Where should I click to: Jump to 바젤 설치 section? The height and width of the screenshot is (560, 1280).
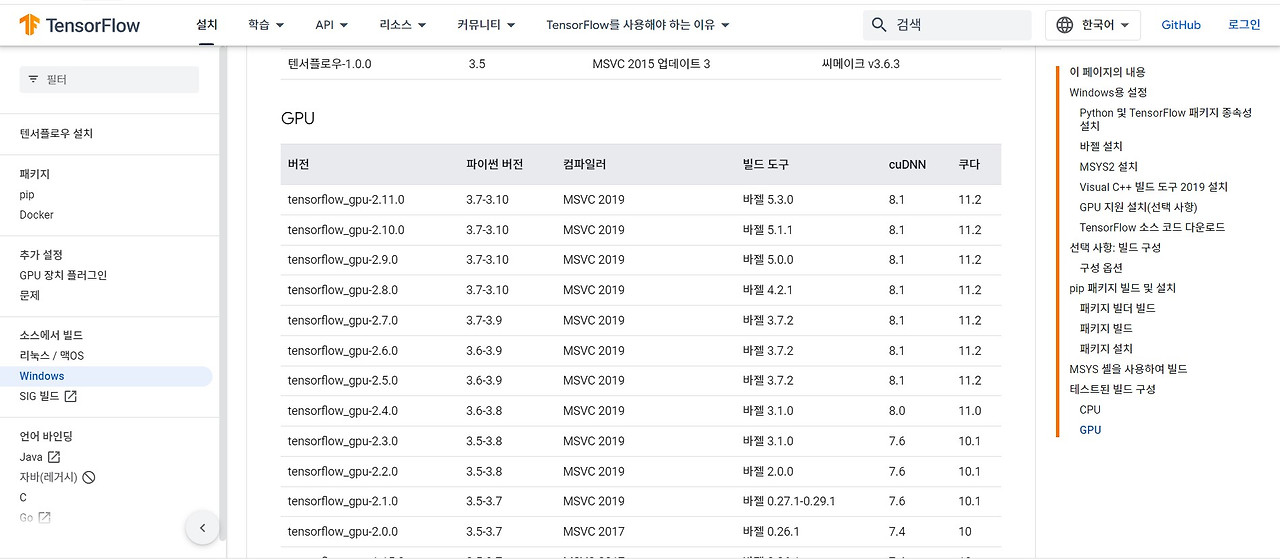click(x=1101, y=146)
